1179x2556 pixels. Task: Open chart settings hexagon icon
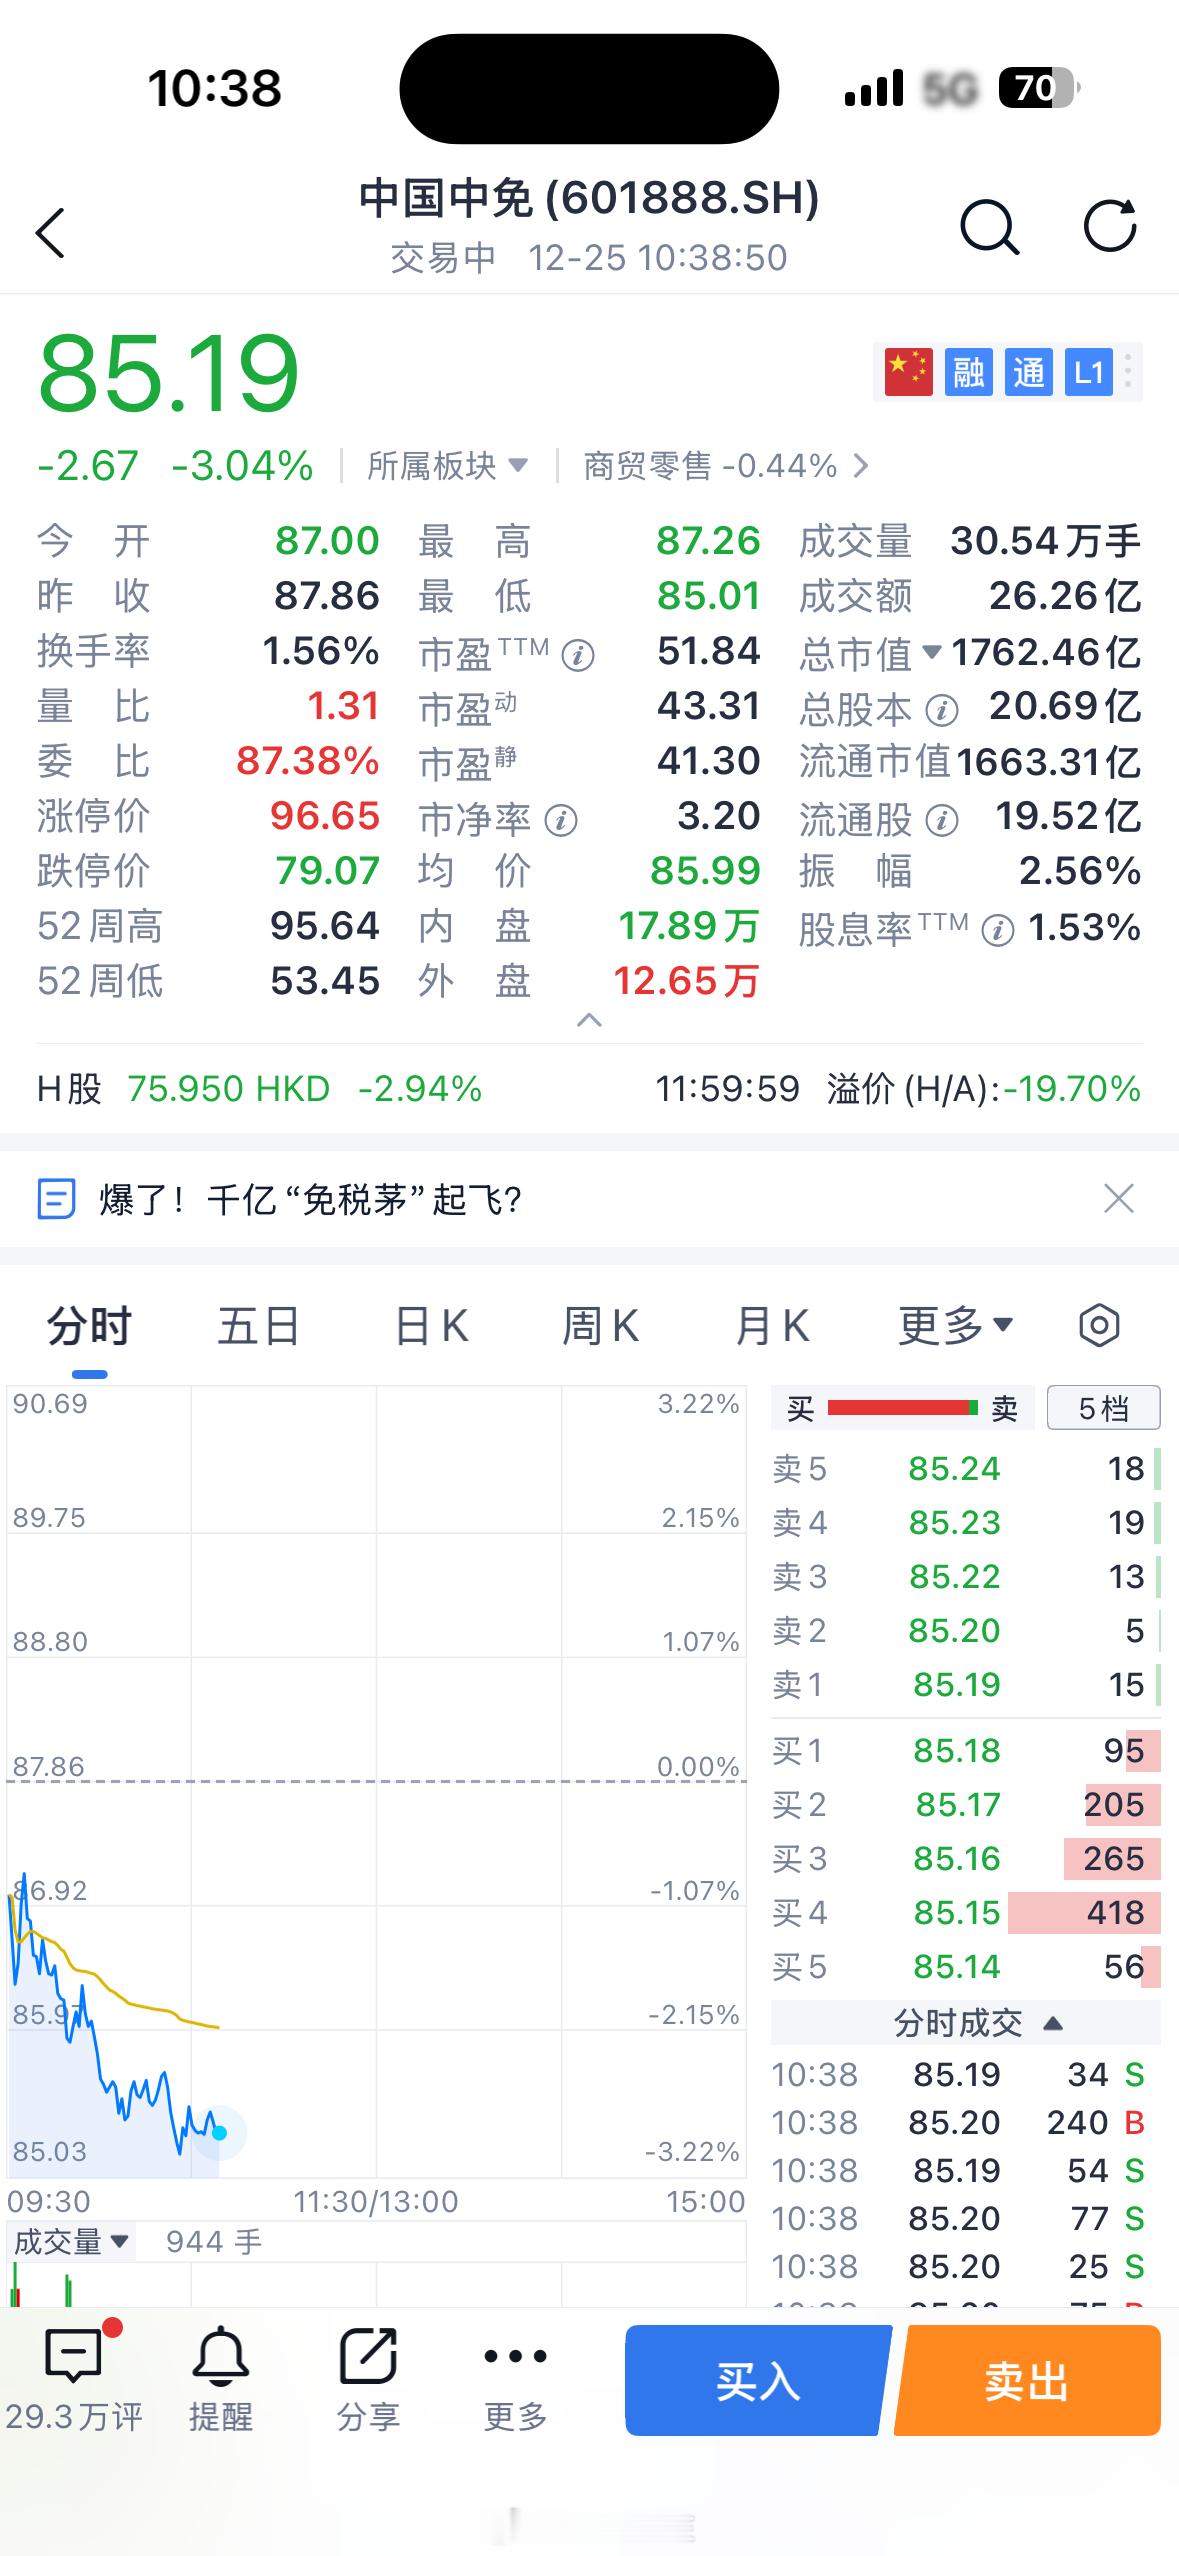(x=1099, y=1326)
